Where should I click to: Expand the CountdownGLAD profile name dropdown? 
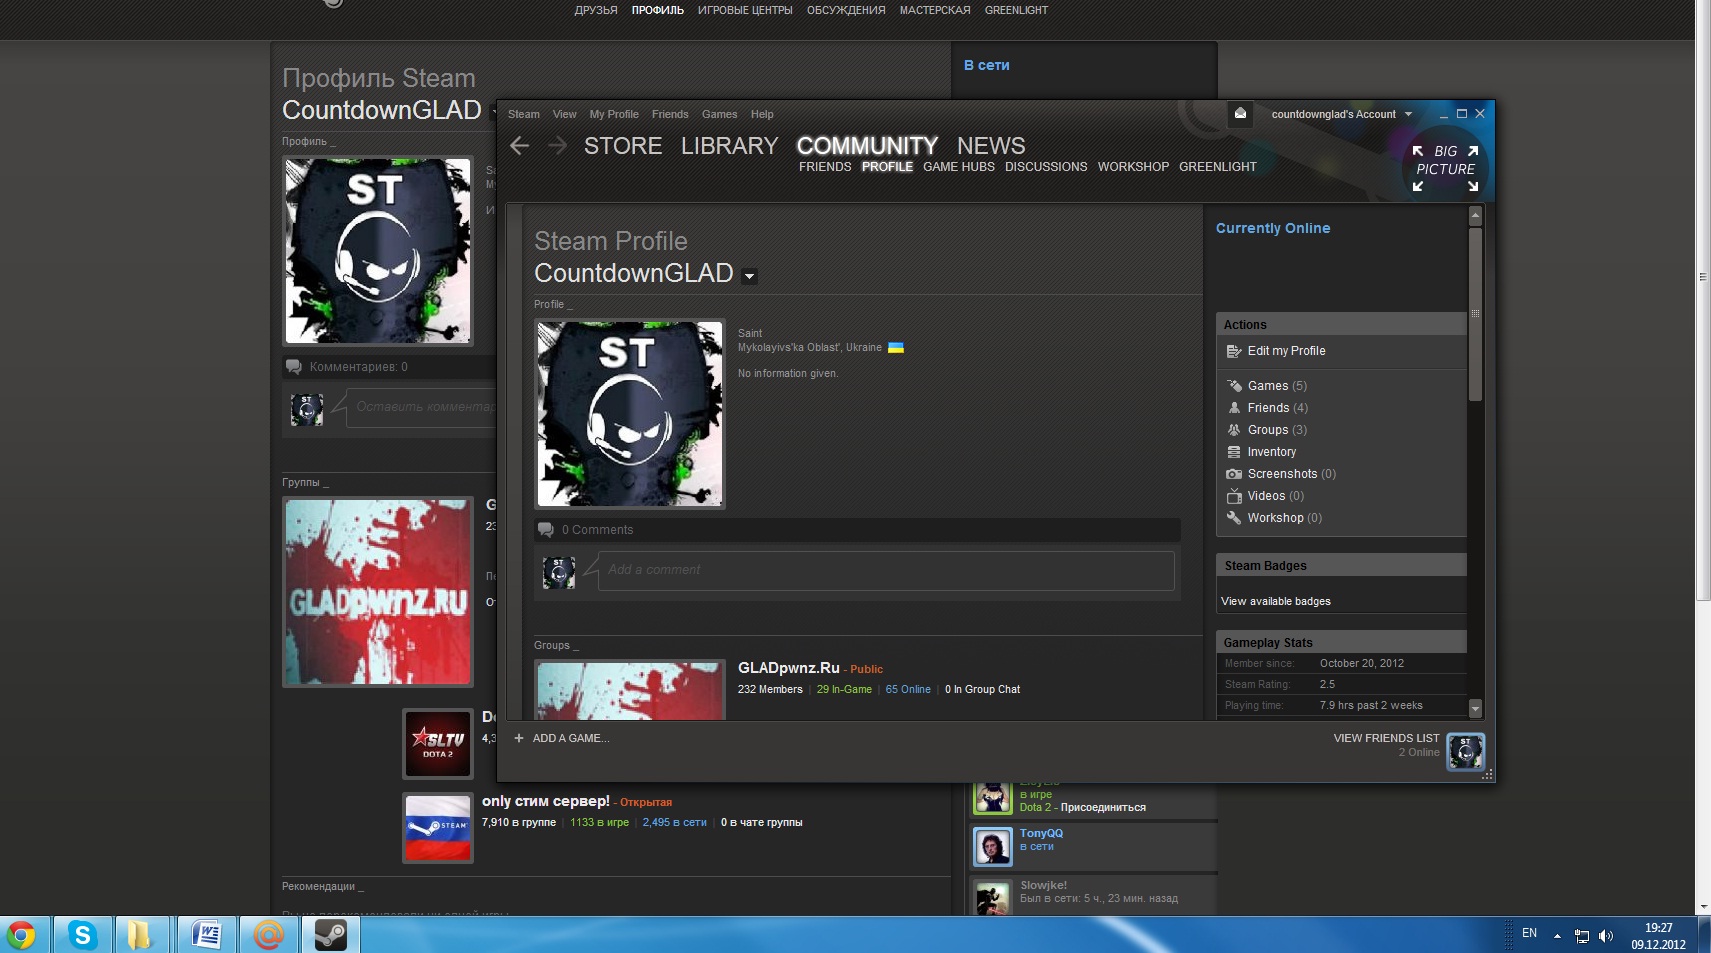click(x=749, y=277)
